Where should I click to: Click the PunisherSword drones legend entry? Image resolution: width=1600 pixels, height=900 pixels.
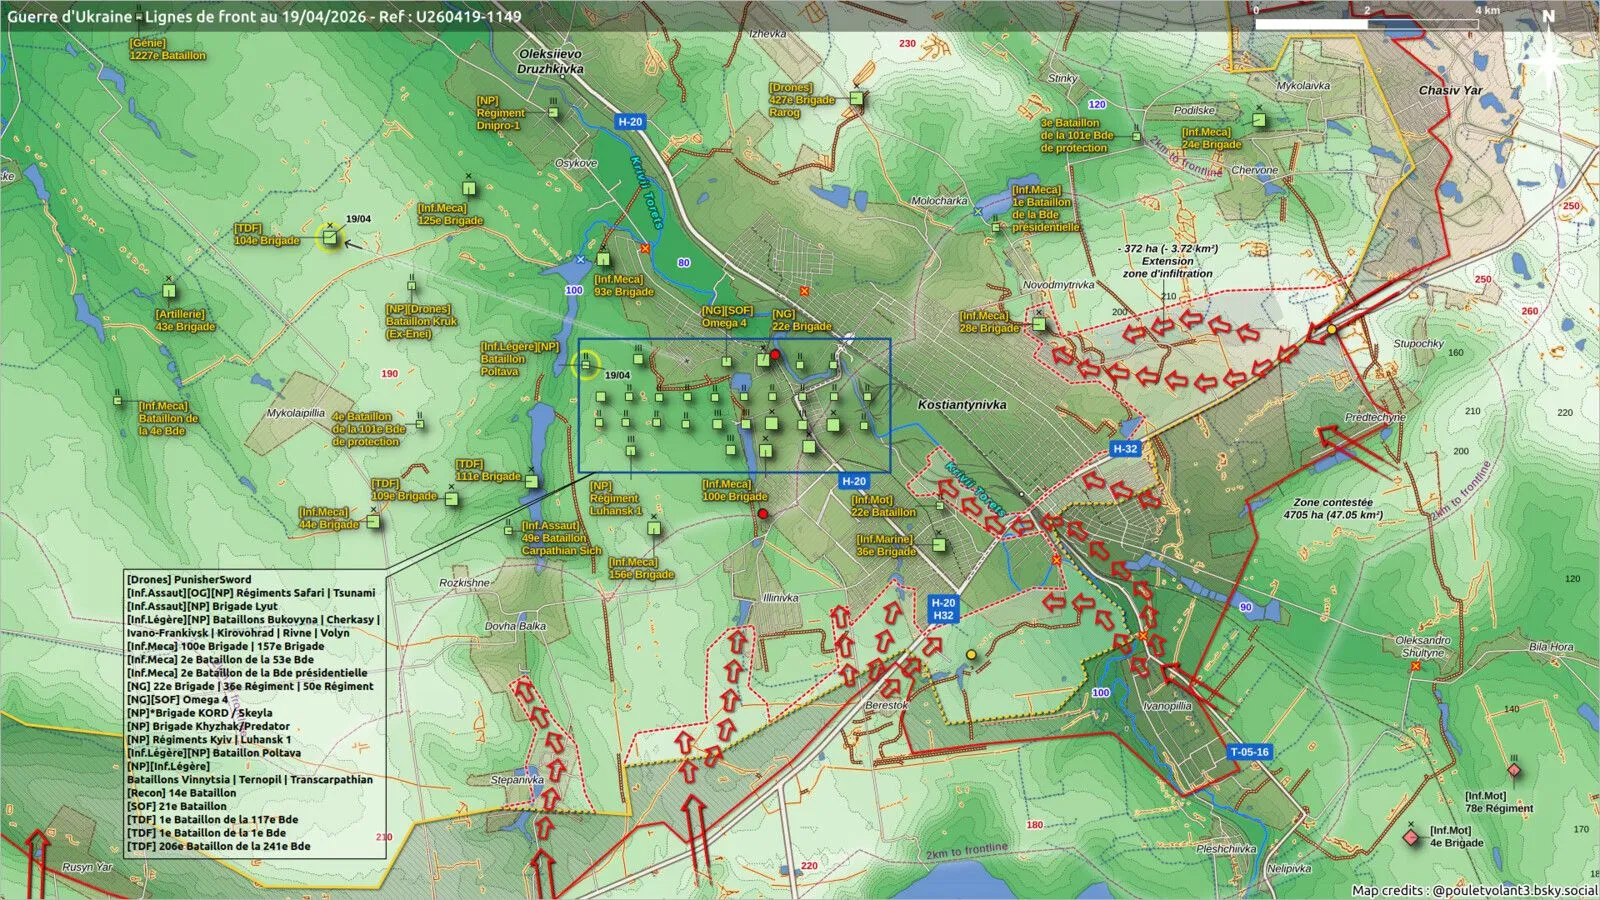(x=189, y=579)
